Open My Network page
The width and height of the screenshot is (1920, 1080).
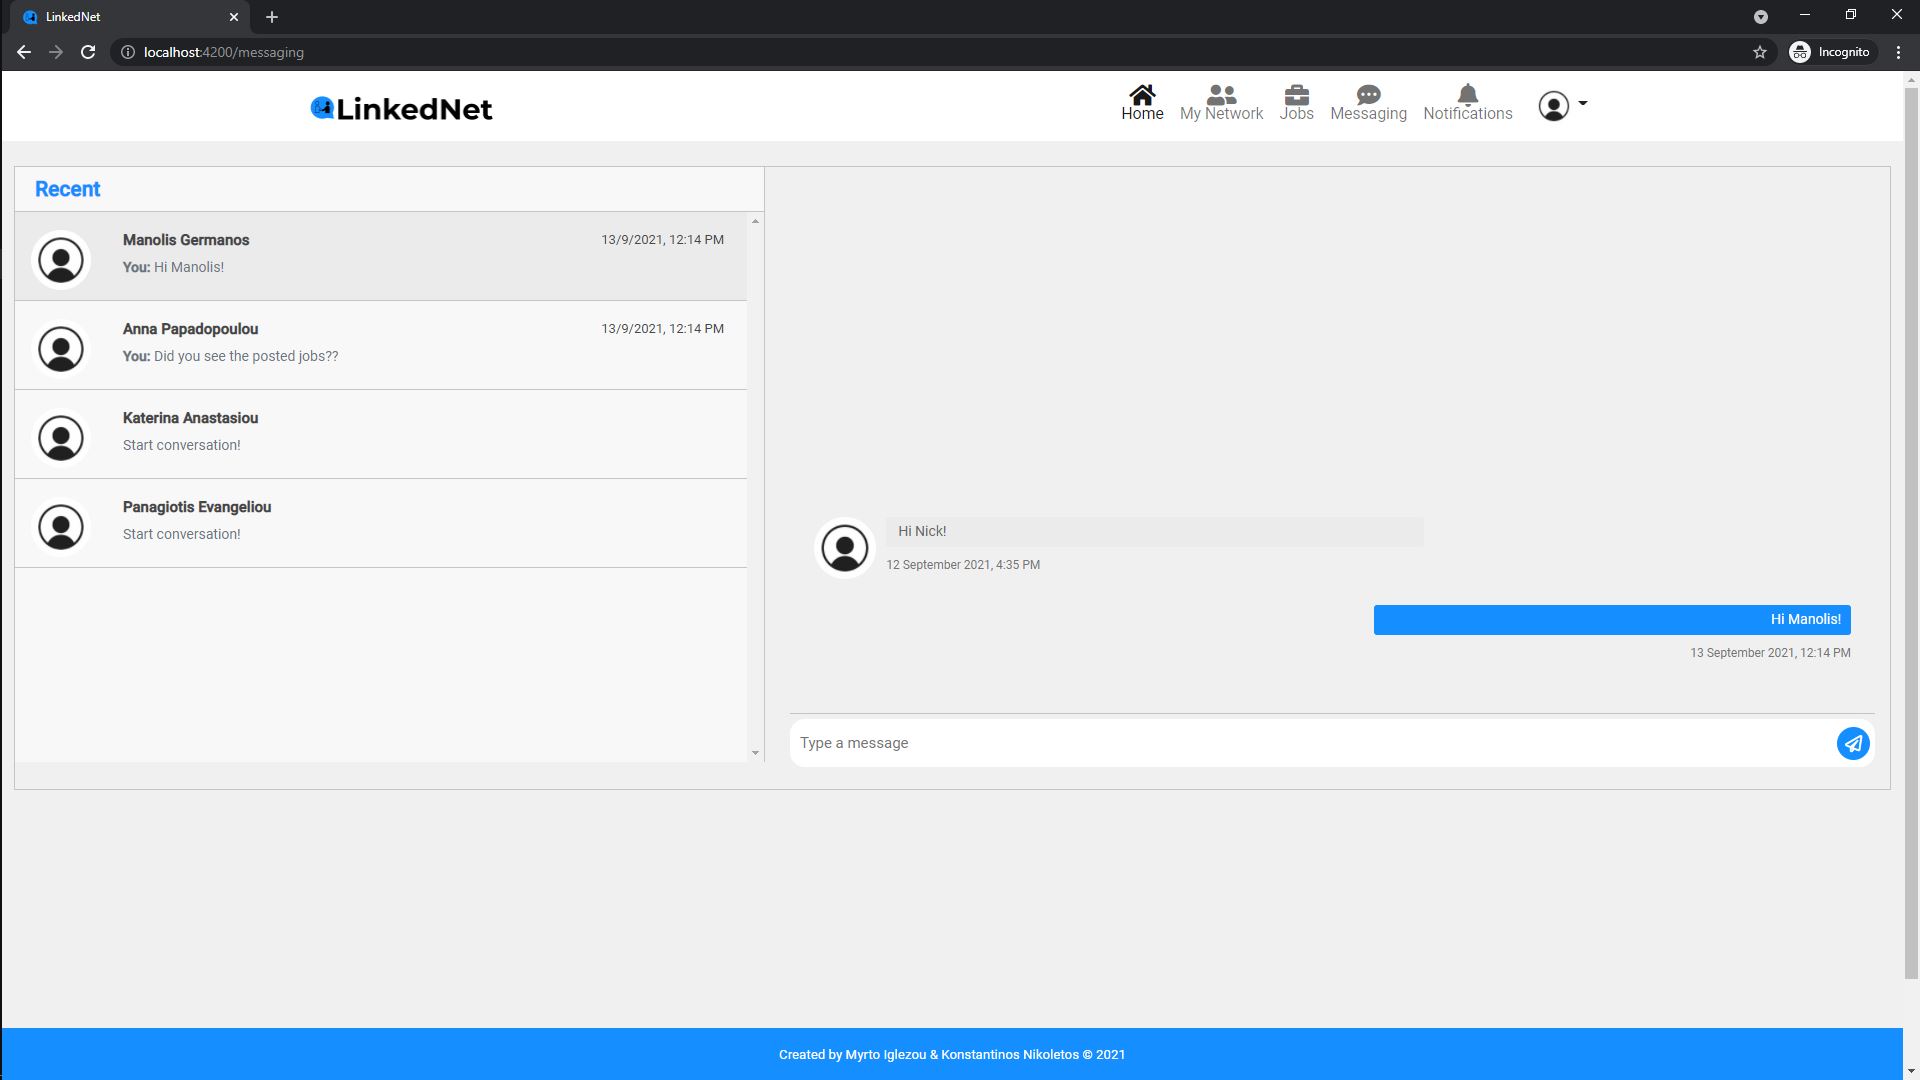click(1221, 103)
